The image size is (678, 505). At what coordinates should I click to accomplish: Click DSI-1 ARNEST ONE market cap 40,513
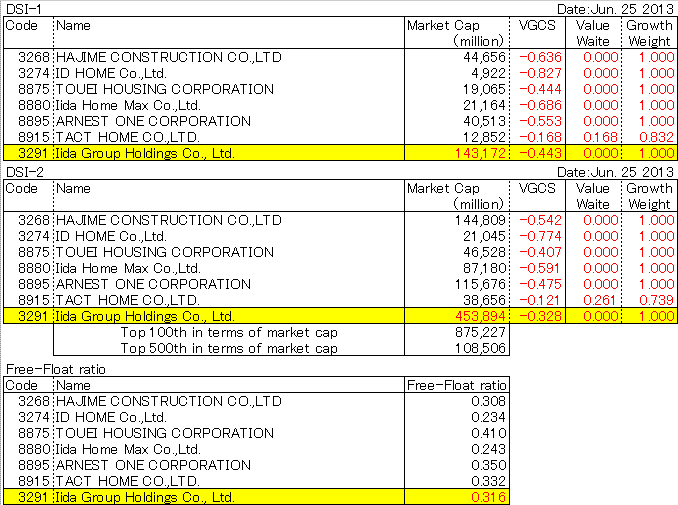pos(484,121)
